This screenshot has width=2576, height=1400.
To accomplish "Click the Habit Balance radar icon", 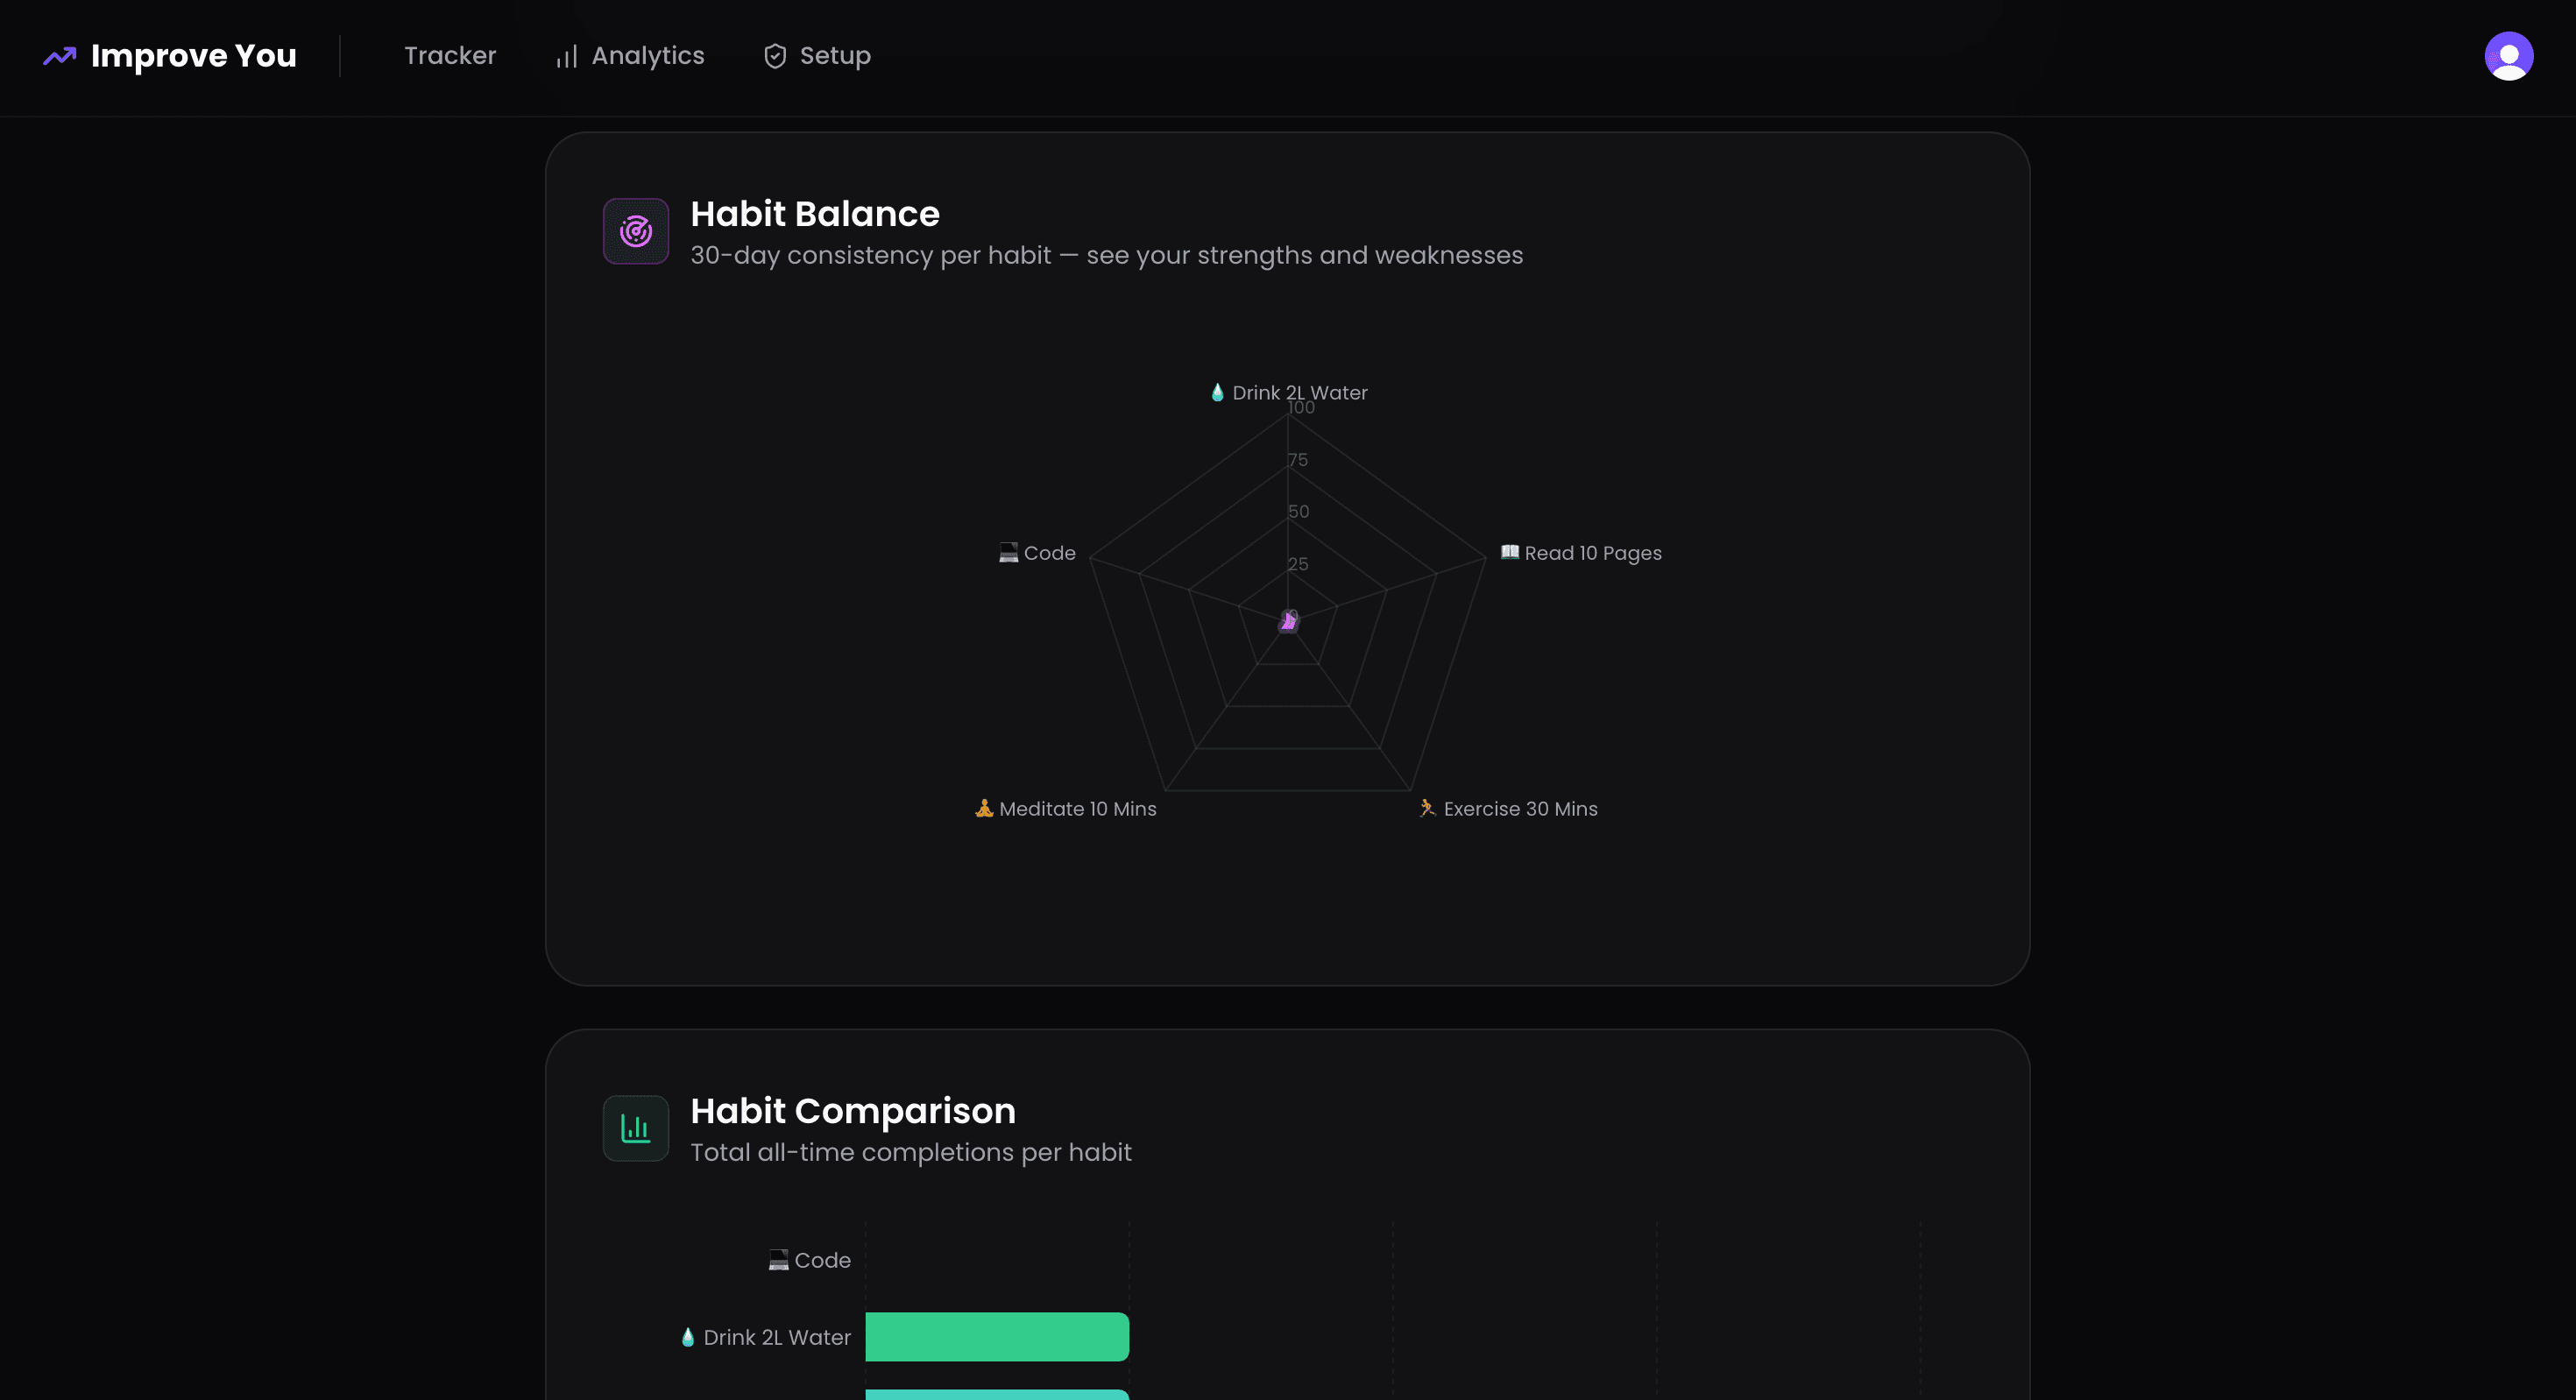I will [635, 232].
